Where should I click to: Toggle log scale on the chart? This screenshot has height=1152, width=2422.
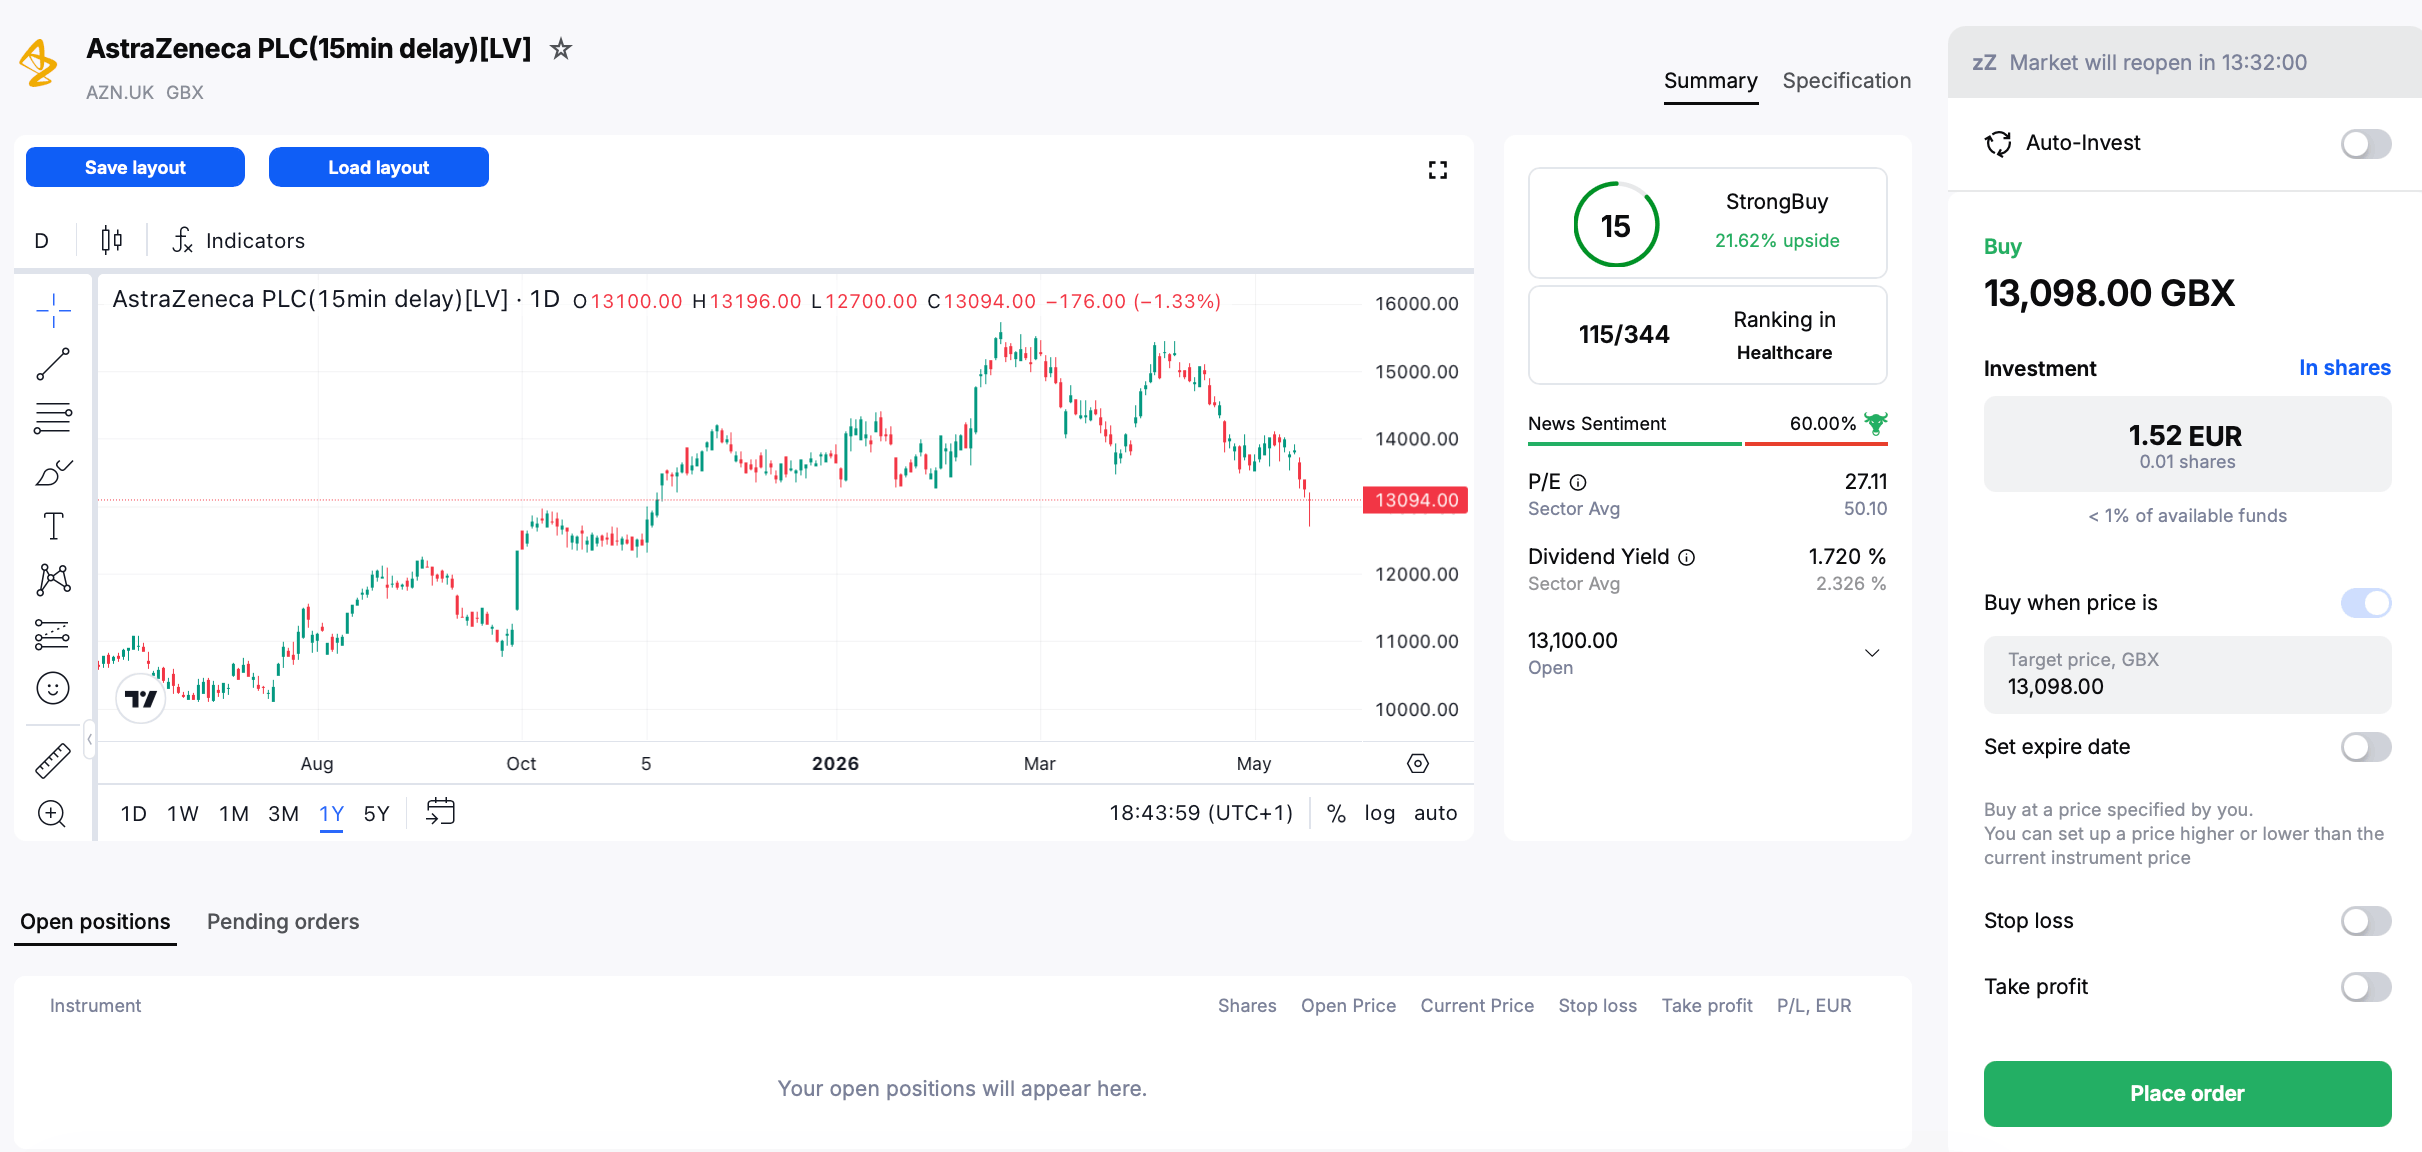pos(1380,814)
